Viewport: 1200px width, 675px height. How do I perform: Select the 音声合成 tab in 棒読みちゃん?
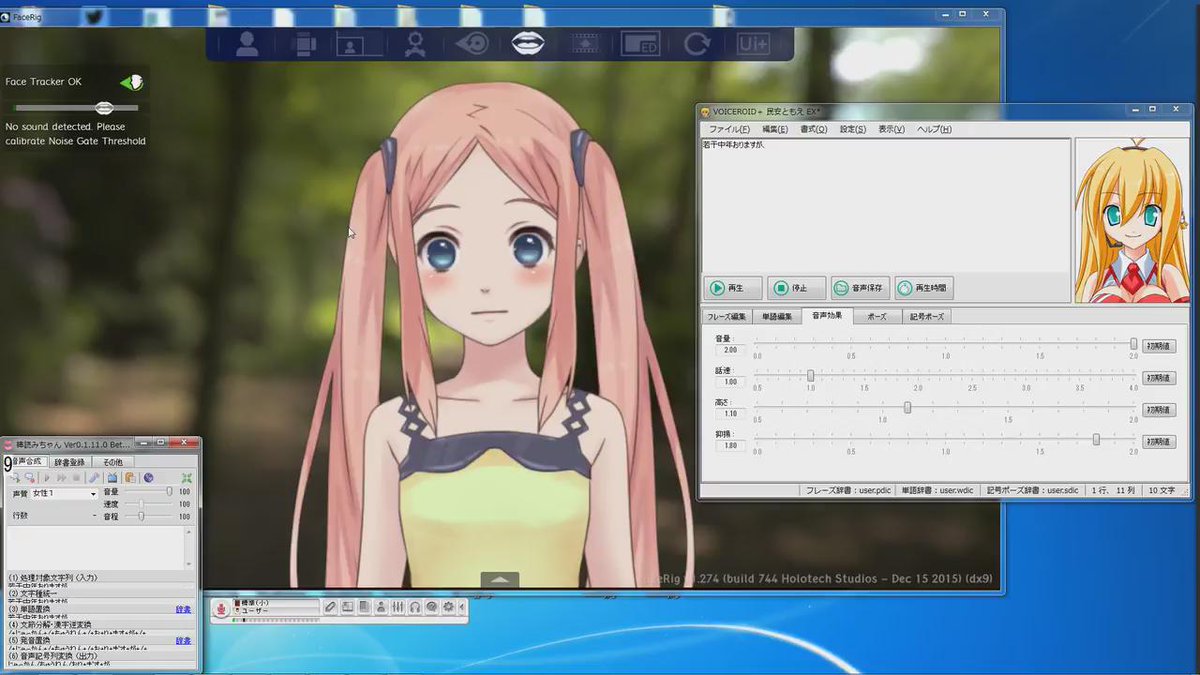(x=27, y=462)
